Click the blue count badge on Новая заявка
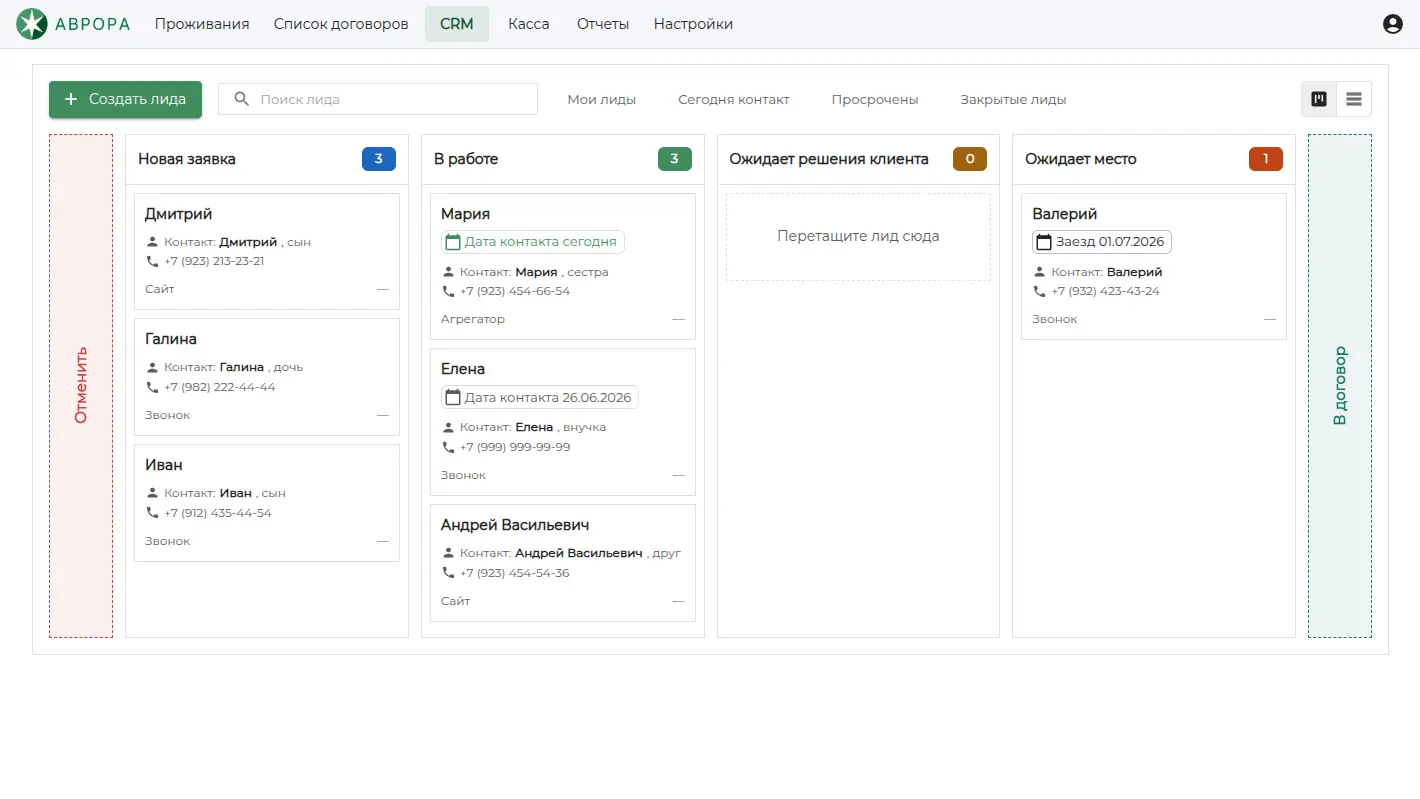Image resolution: width=1420 pixels, height=799 pixels. pyautogui.click(x=379, y=159)
